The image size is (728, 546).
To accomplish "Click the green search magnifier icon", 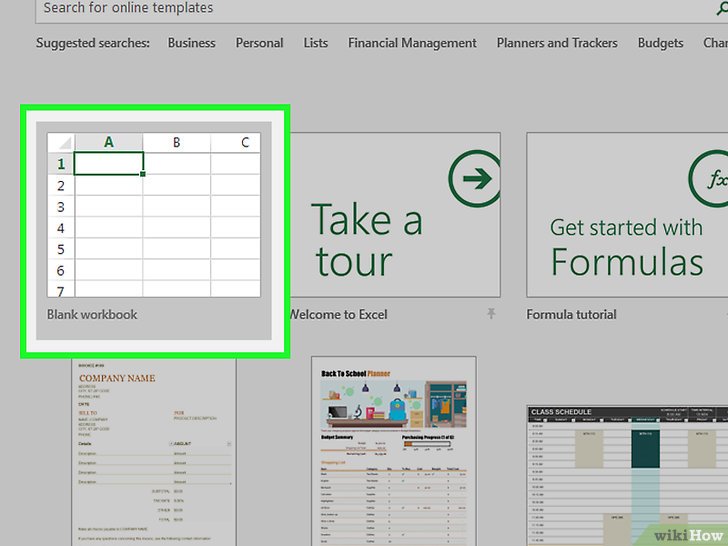I will pyautogui.click(x=722, y=8).
